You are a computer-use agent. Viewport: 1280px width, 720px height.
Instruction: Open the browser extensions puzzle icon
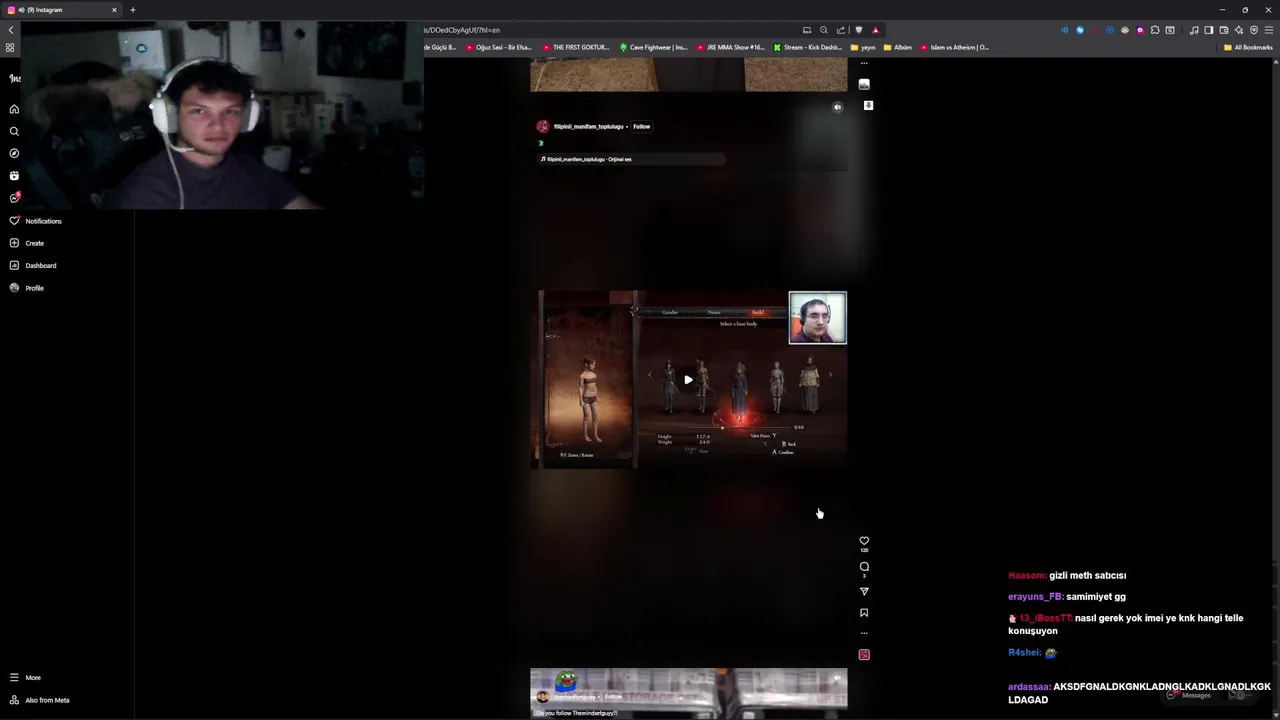pyautogui.click(x=1155, y=30)
